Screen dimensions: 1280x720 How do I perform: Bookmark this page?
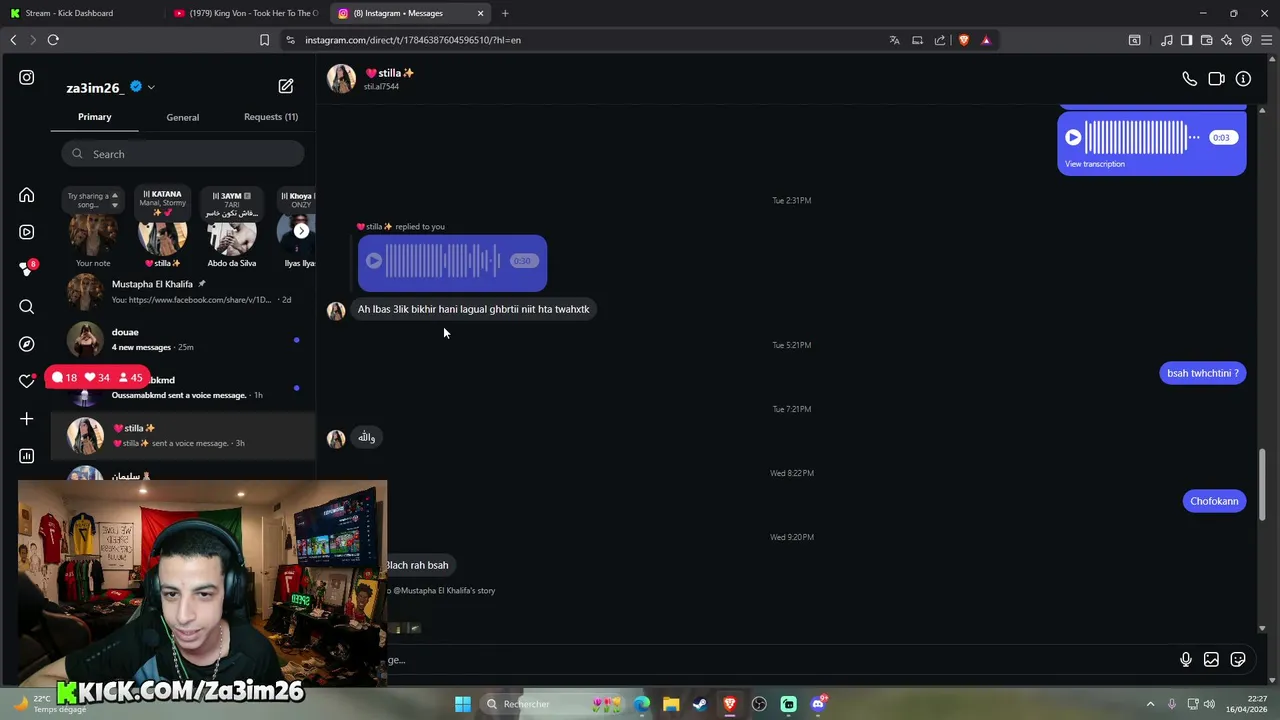pos(264,40)
